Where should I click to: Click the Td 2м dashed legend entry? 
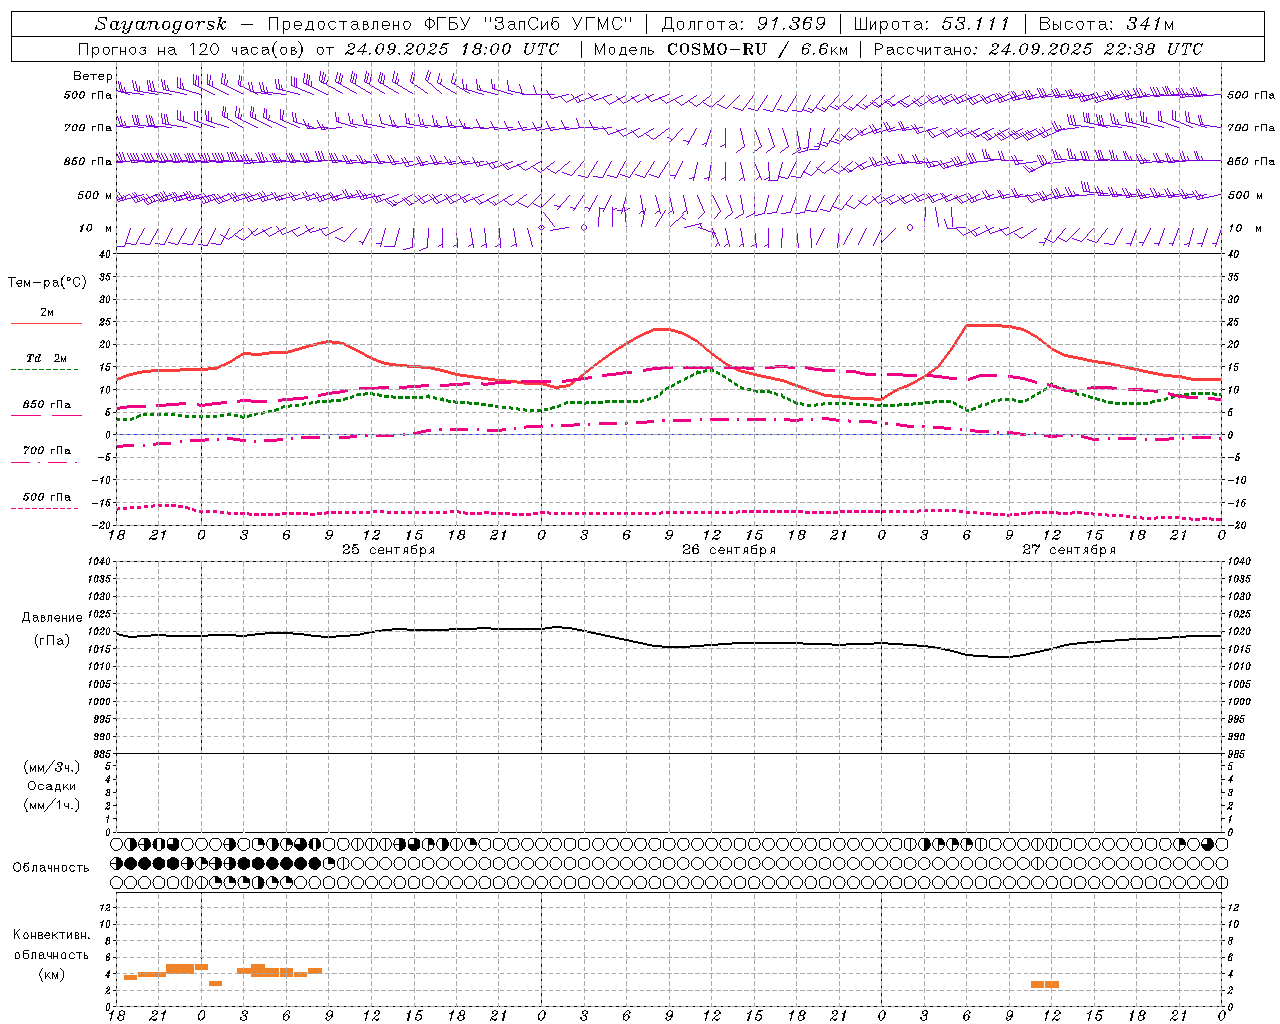click(x=46, y=362)
